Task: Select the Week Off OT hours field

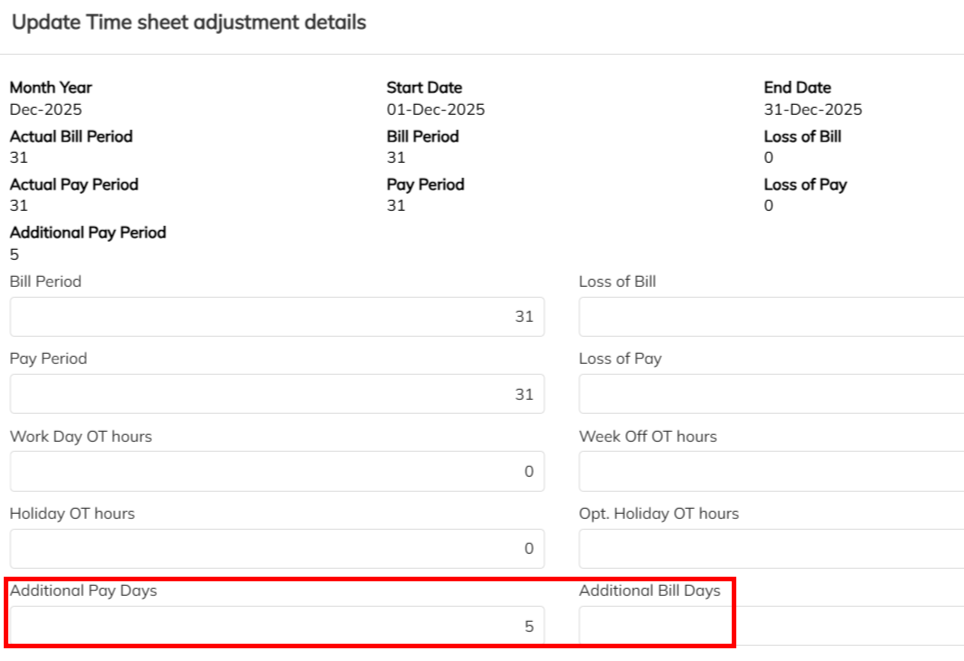Action: pos(770,471)
